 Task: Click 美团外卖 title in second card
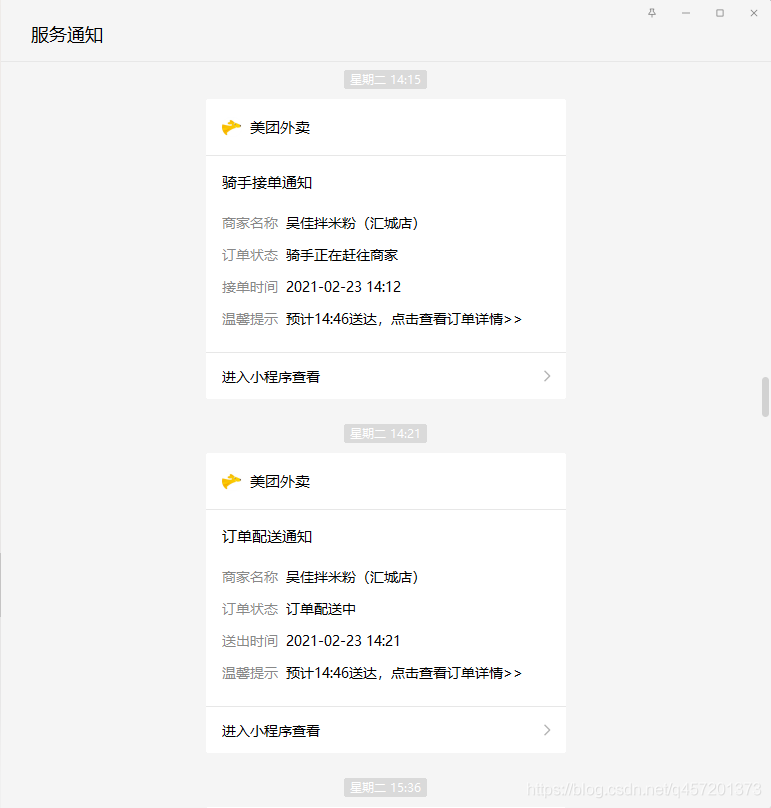point(280,482)
